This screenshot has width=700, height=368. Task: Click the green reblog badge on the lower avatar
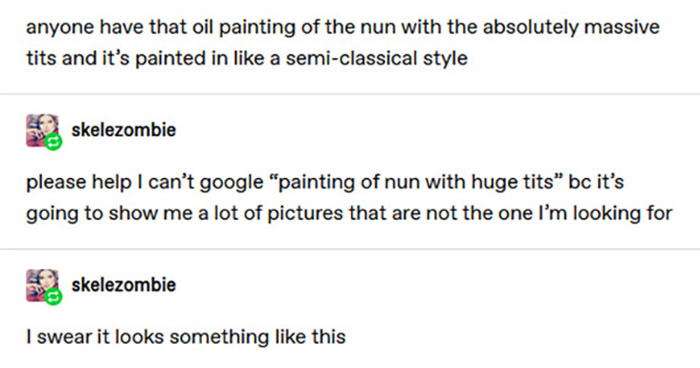(x=54, y=297)
